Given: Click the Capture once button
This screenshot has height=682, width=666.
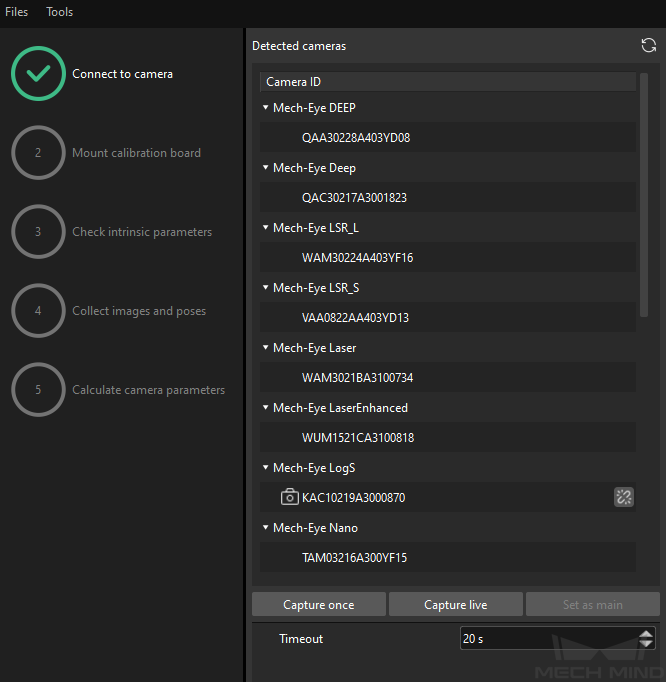Looking at the screenshot, I should point(319,604).
